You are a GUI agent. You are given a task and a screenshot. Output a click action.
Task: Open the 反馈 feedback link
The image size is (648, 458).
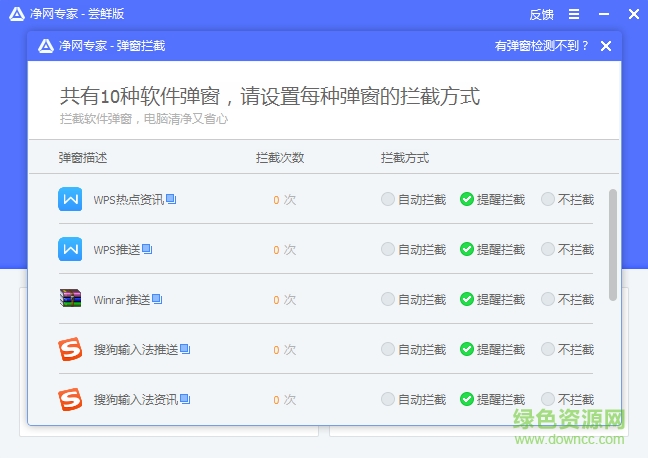541,14
